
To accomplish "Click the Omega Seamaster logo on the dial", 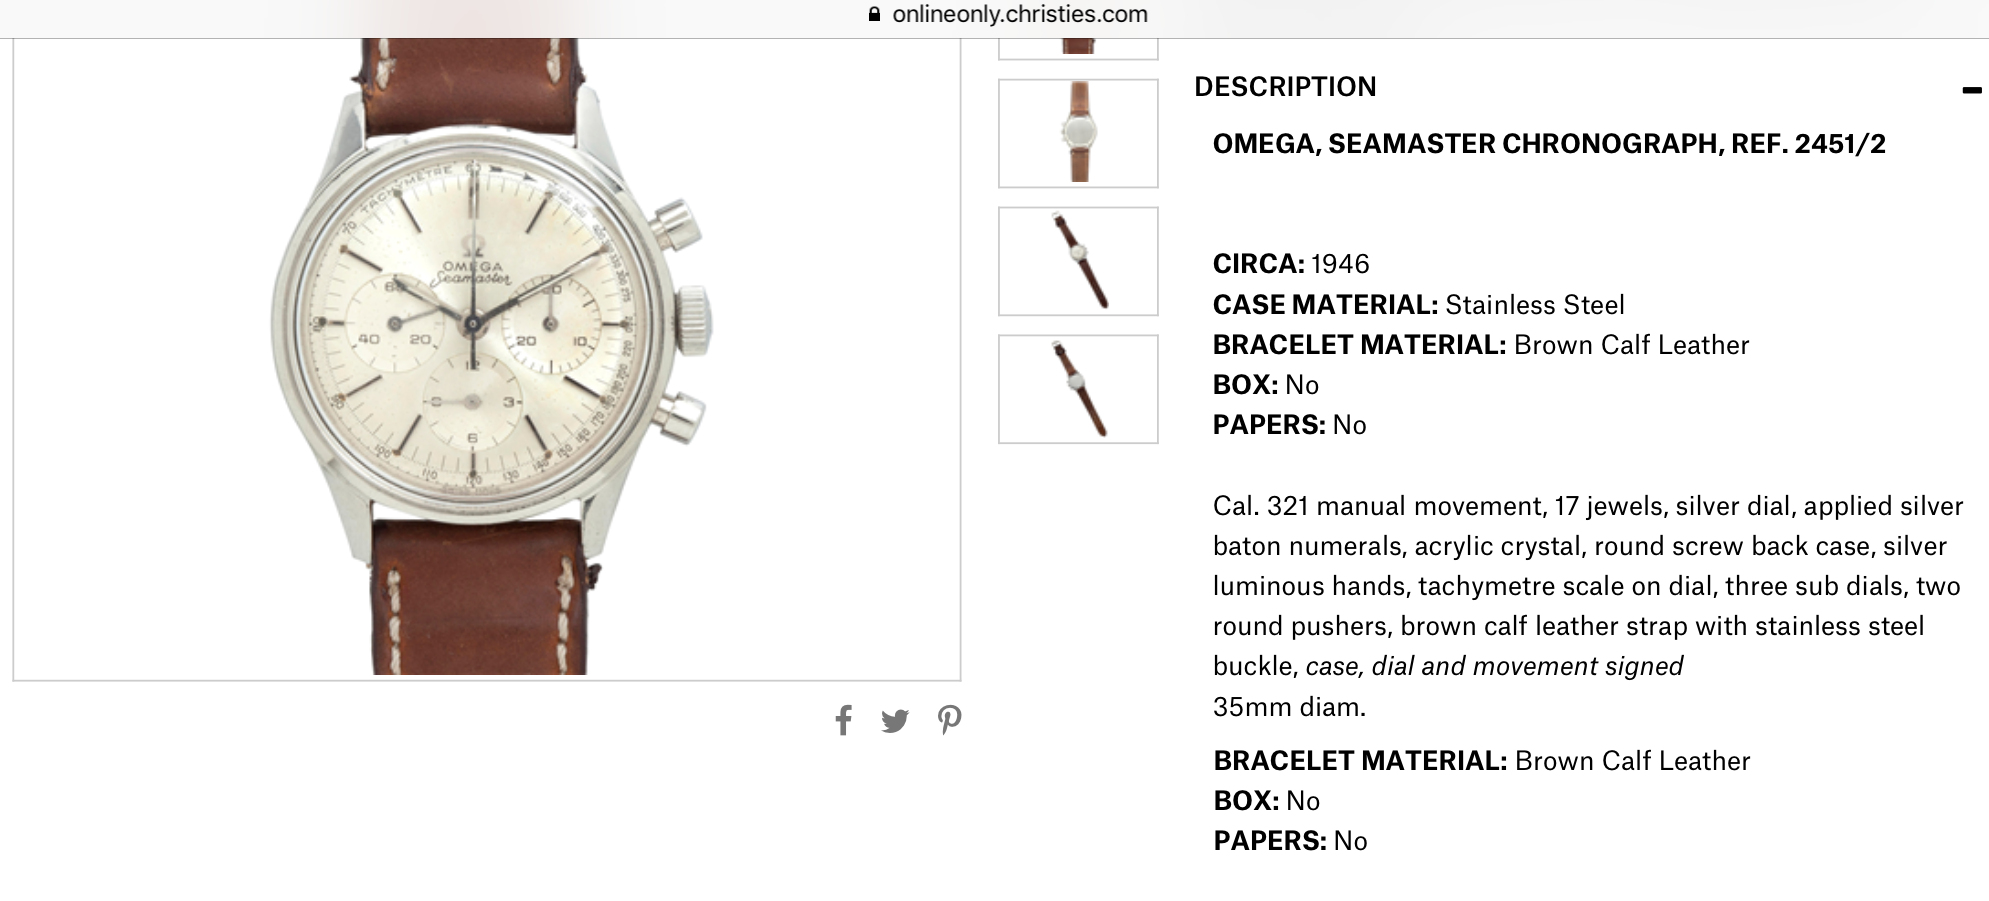I will (x=472, y=270).
